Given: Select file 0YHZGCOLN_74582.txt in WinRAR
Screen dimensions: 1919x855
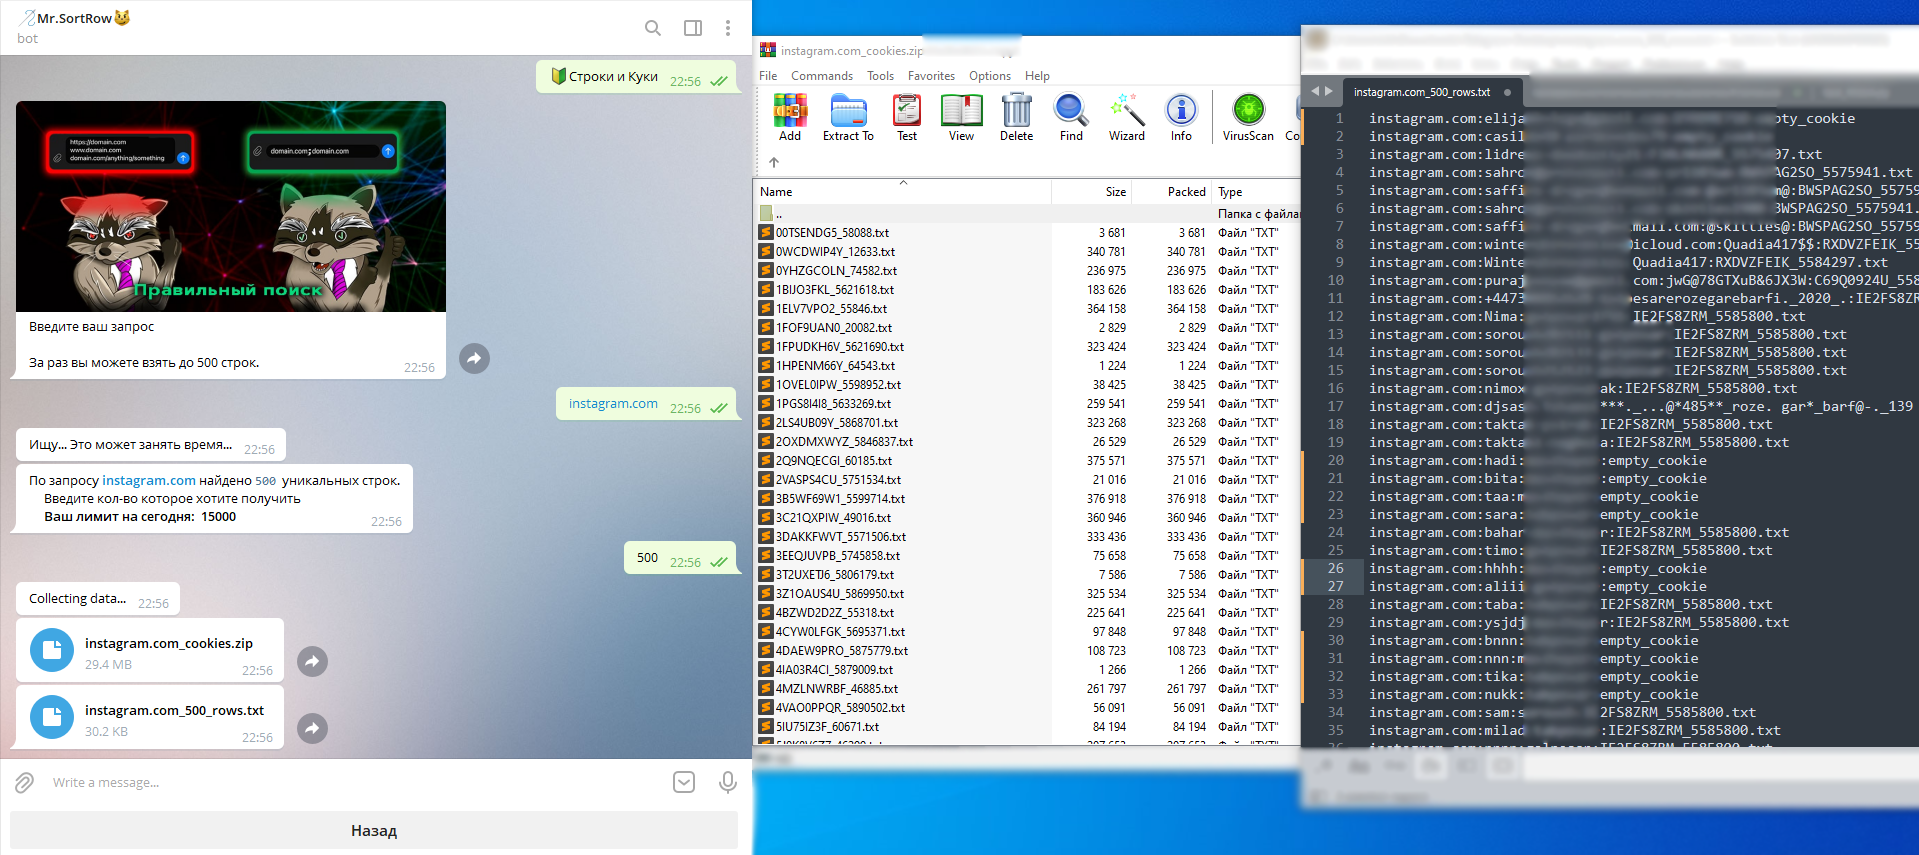Looking at the screenshot, I should tap(1028, 271).
